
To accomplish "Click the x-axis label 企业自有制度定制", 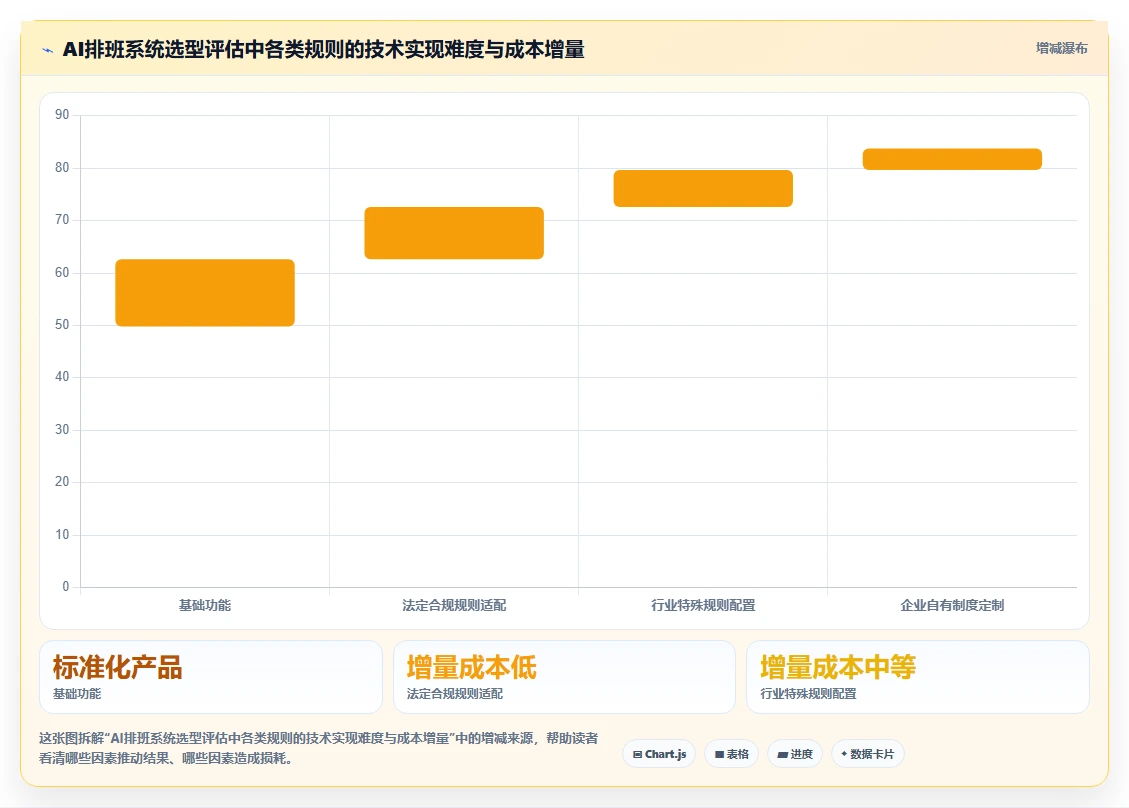I will click(x=953, y=606).
